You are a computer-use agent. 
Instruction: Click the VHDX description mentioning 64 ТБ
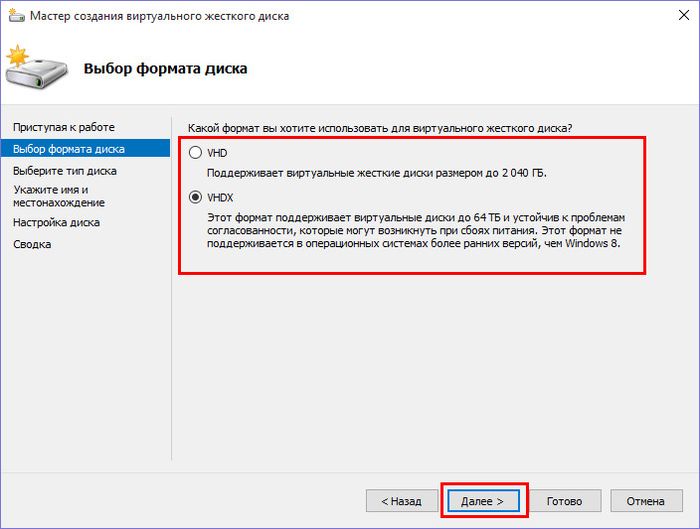click(416, 230)
